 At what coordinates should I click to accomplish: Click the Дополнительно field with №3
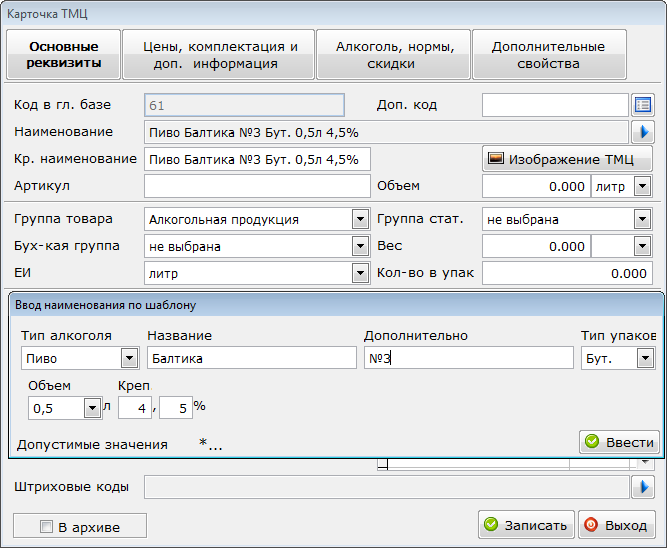click(469, 358)
